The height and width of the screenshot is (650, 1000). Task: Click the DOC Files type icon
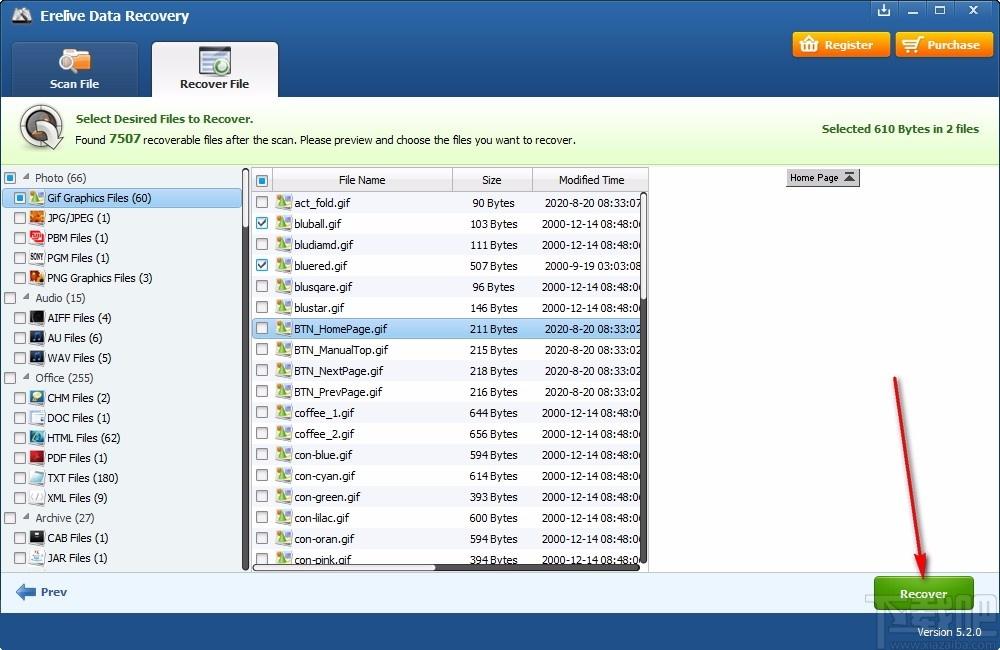coord(37,418)
